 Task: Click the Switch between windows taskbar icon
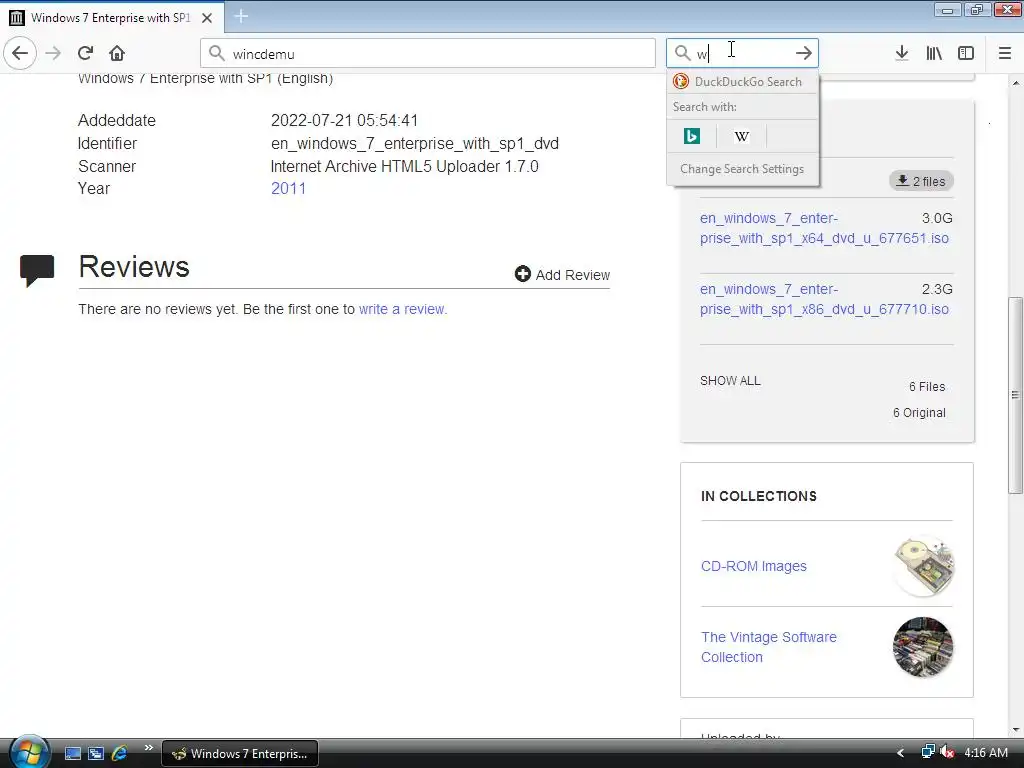pyautogui.click(x=96, y=753)
